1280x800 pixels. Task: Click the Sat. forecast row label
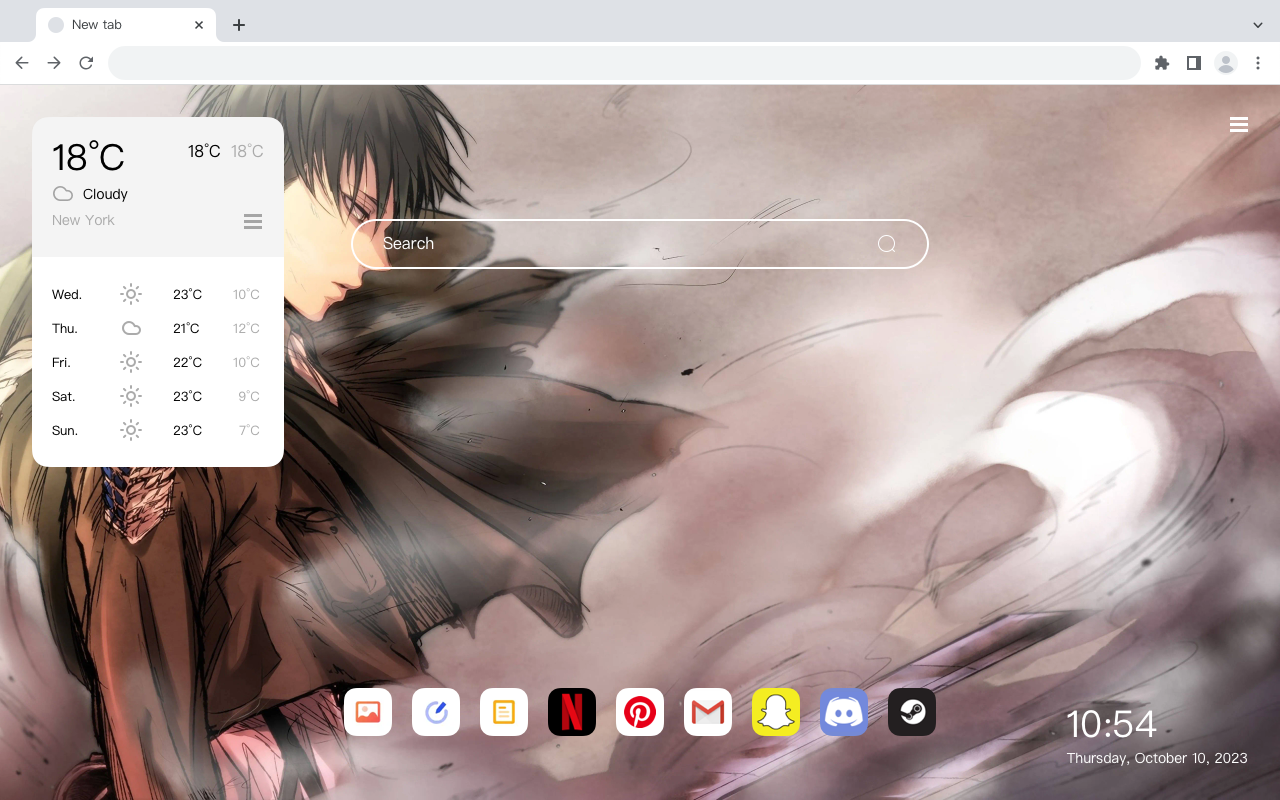pos(64,397)
